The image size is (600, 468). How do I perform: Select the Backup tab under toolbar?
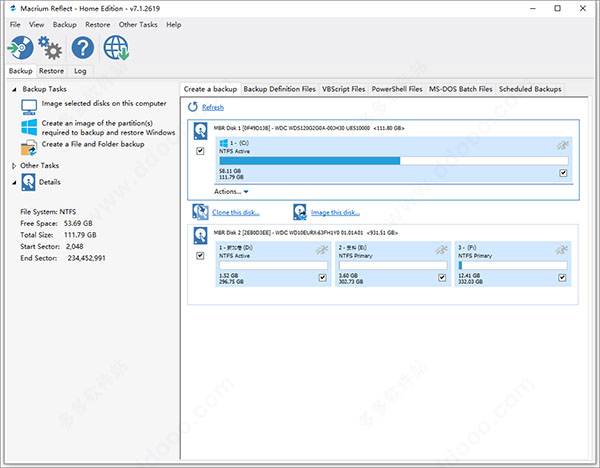[x=21, y=71]
